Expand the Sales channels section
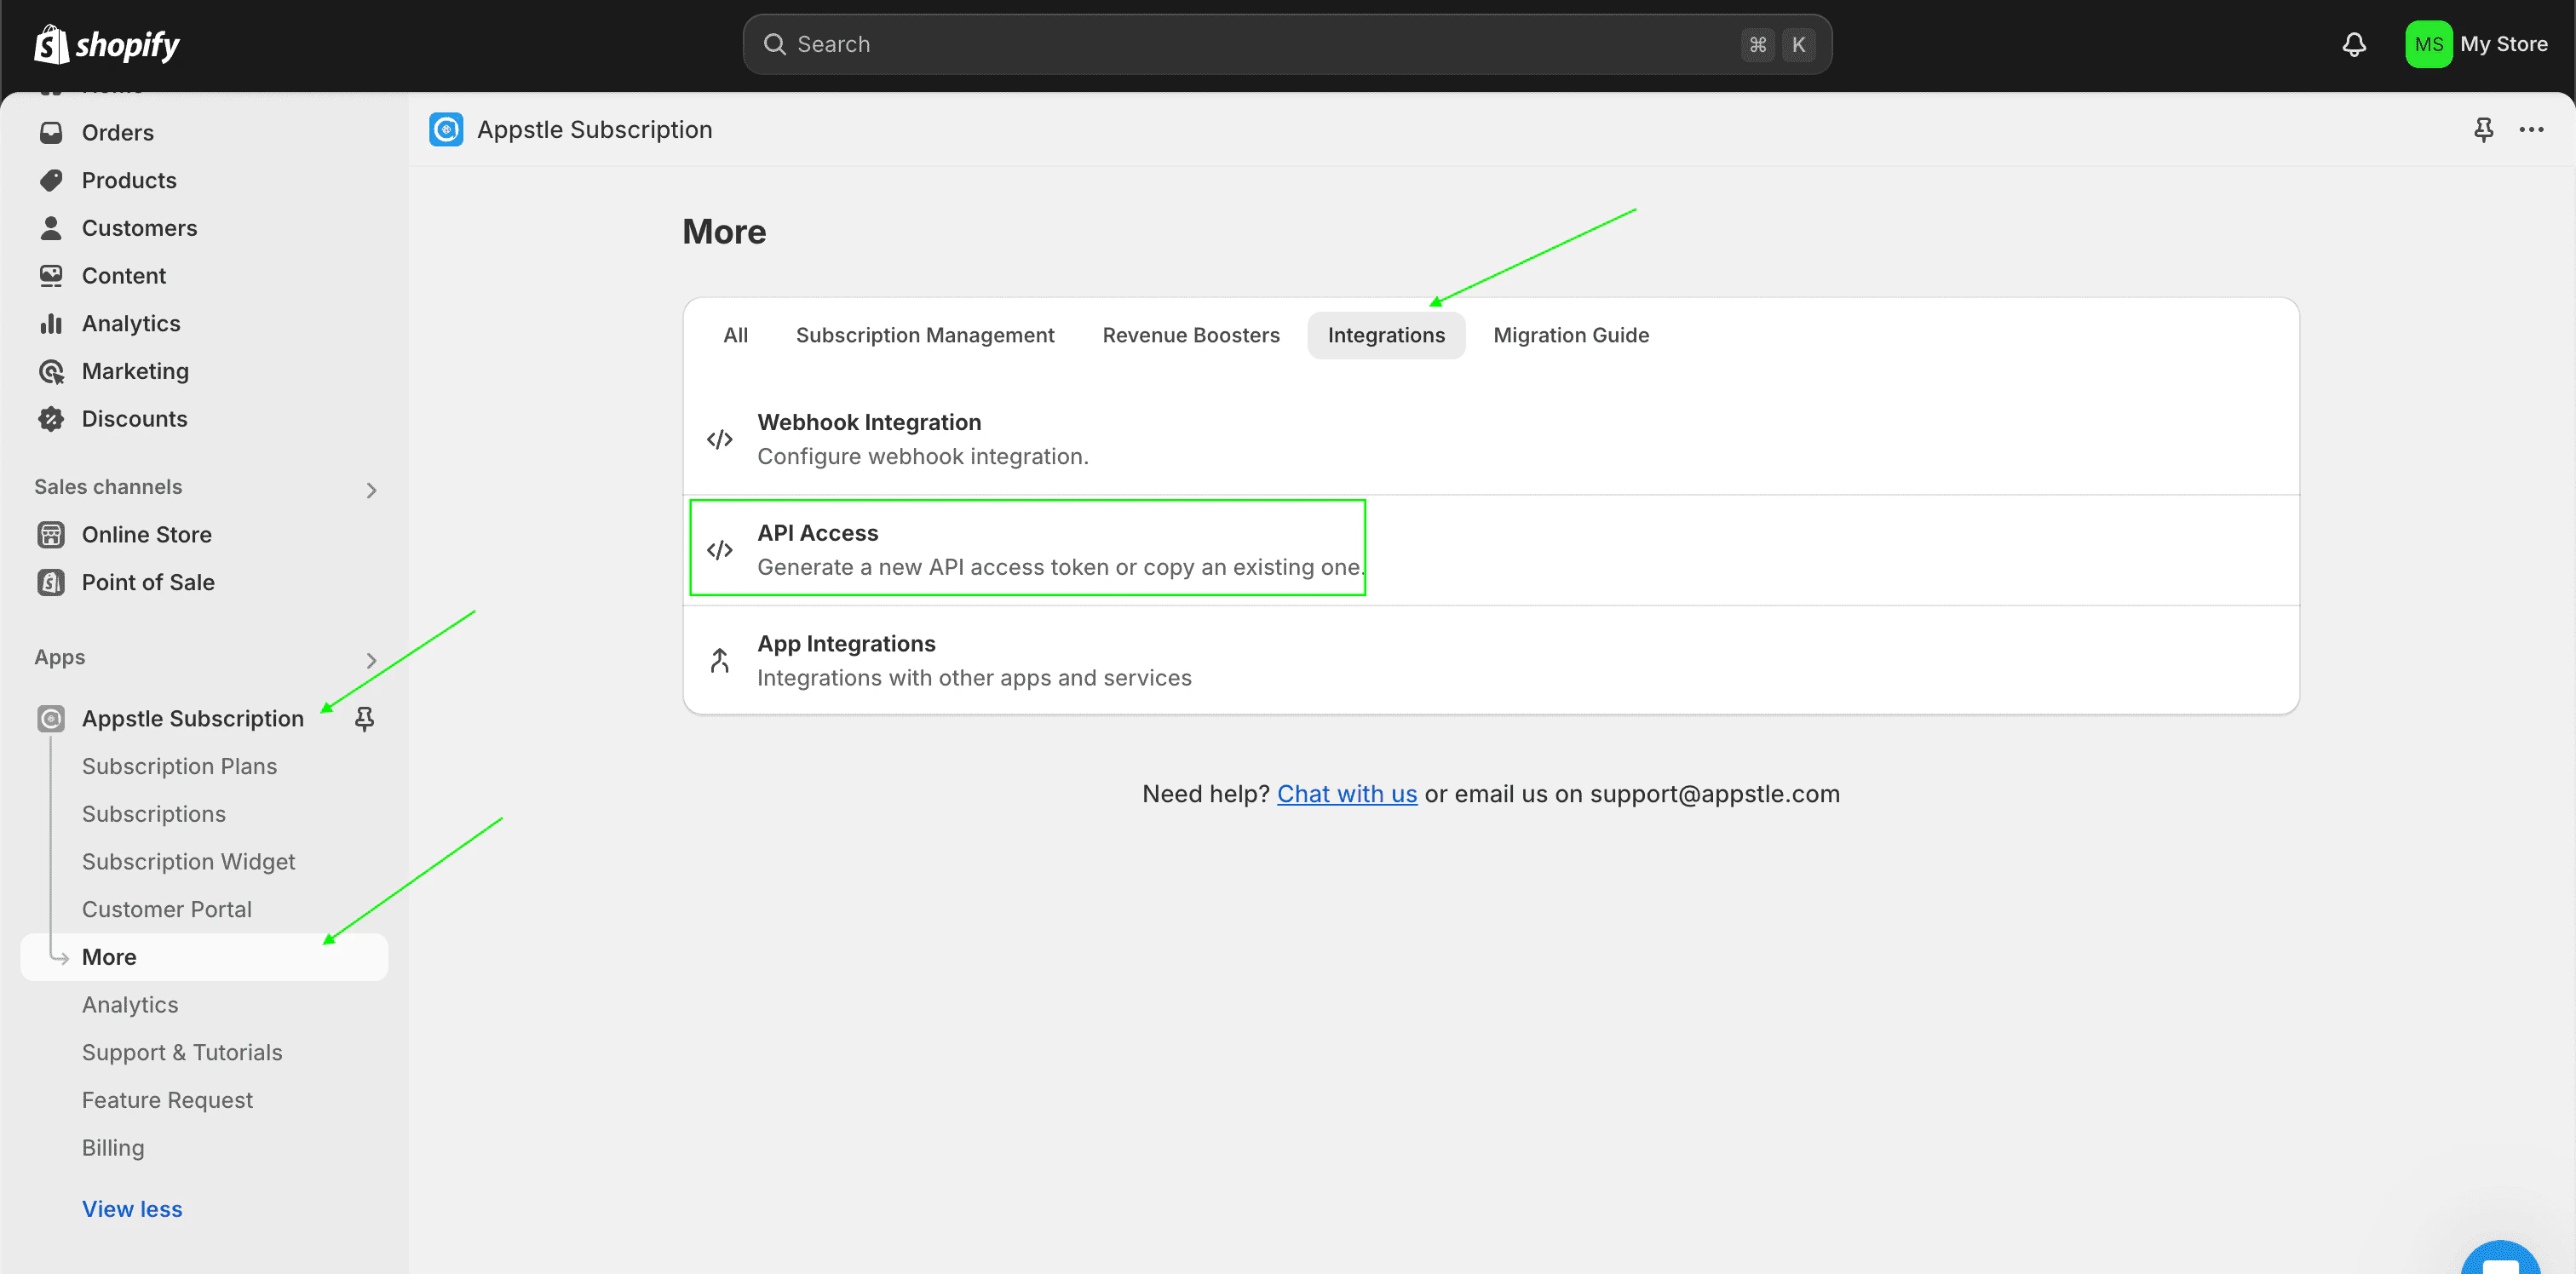This screenshot has height=1274, width=2576. (371, 490)
